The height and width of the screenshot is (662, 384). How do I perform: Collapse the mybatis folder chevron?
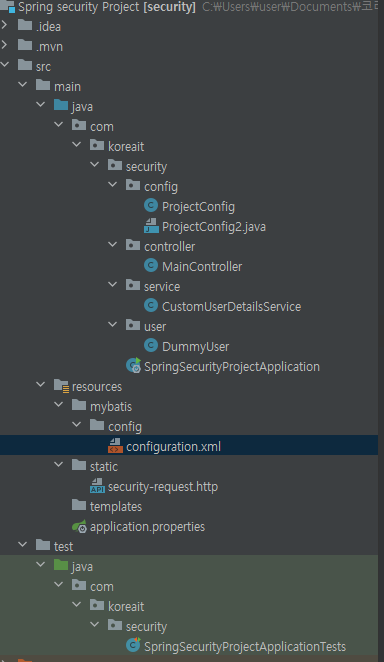(x=59, y=405)
